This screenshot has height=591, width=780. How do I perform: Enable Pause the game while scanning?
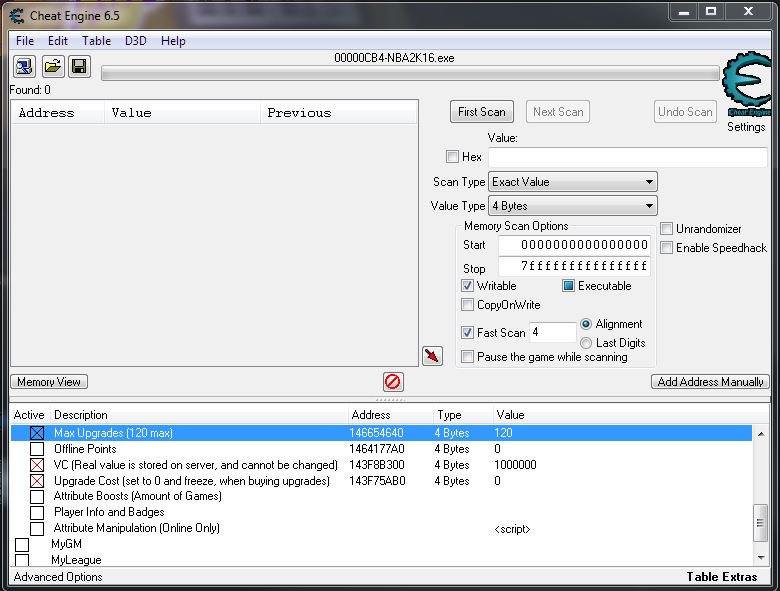[467, 357]
